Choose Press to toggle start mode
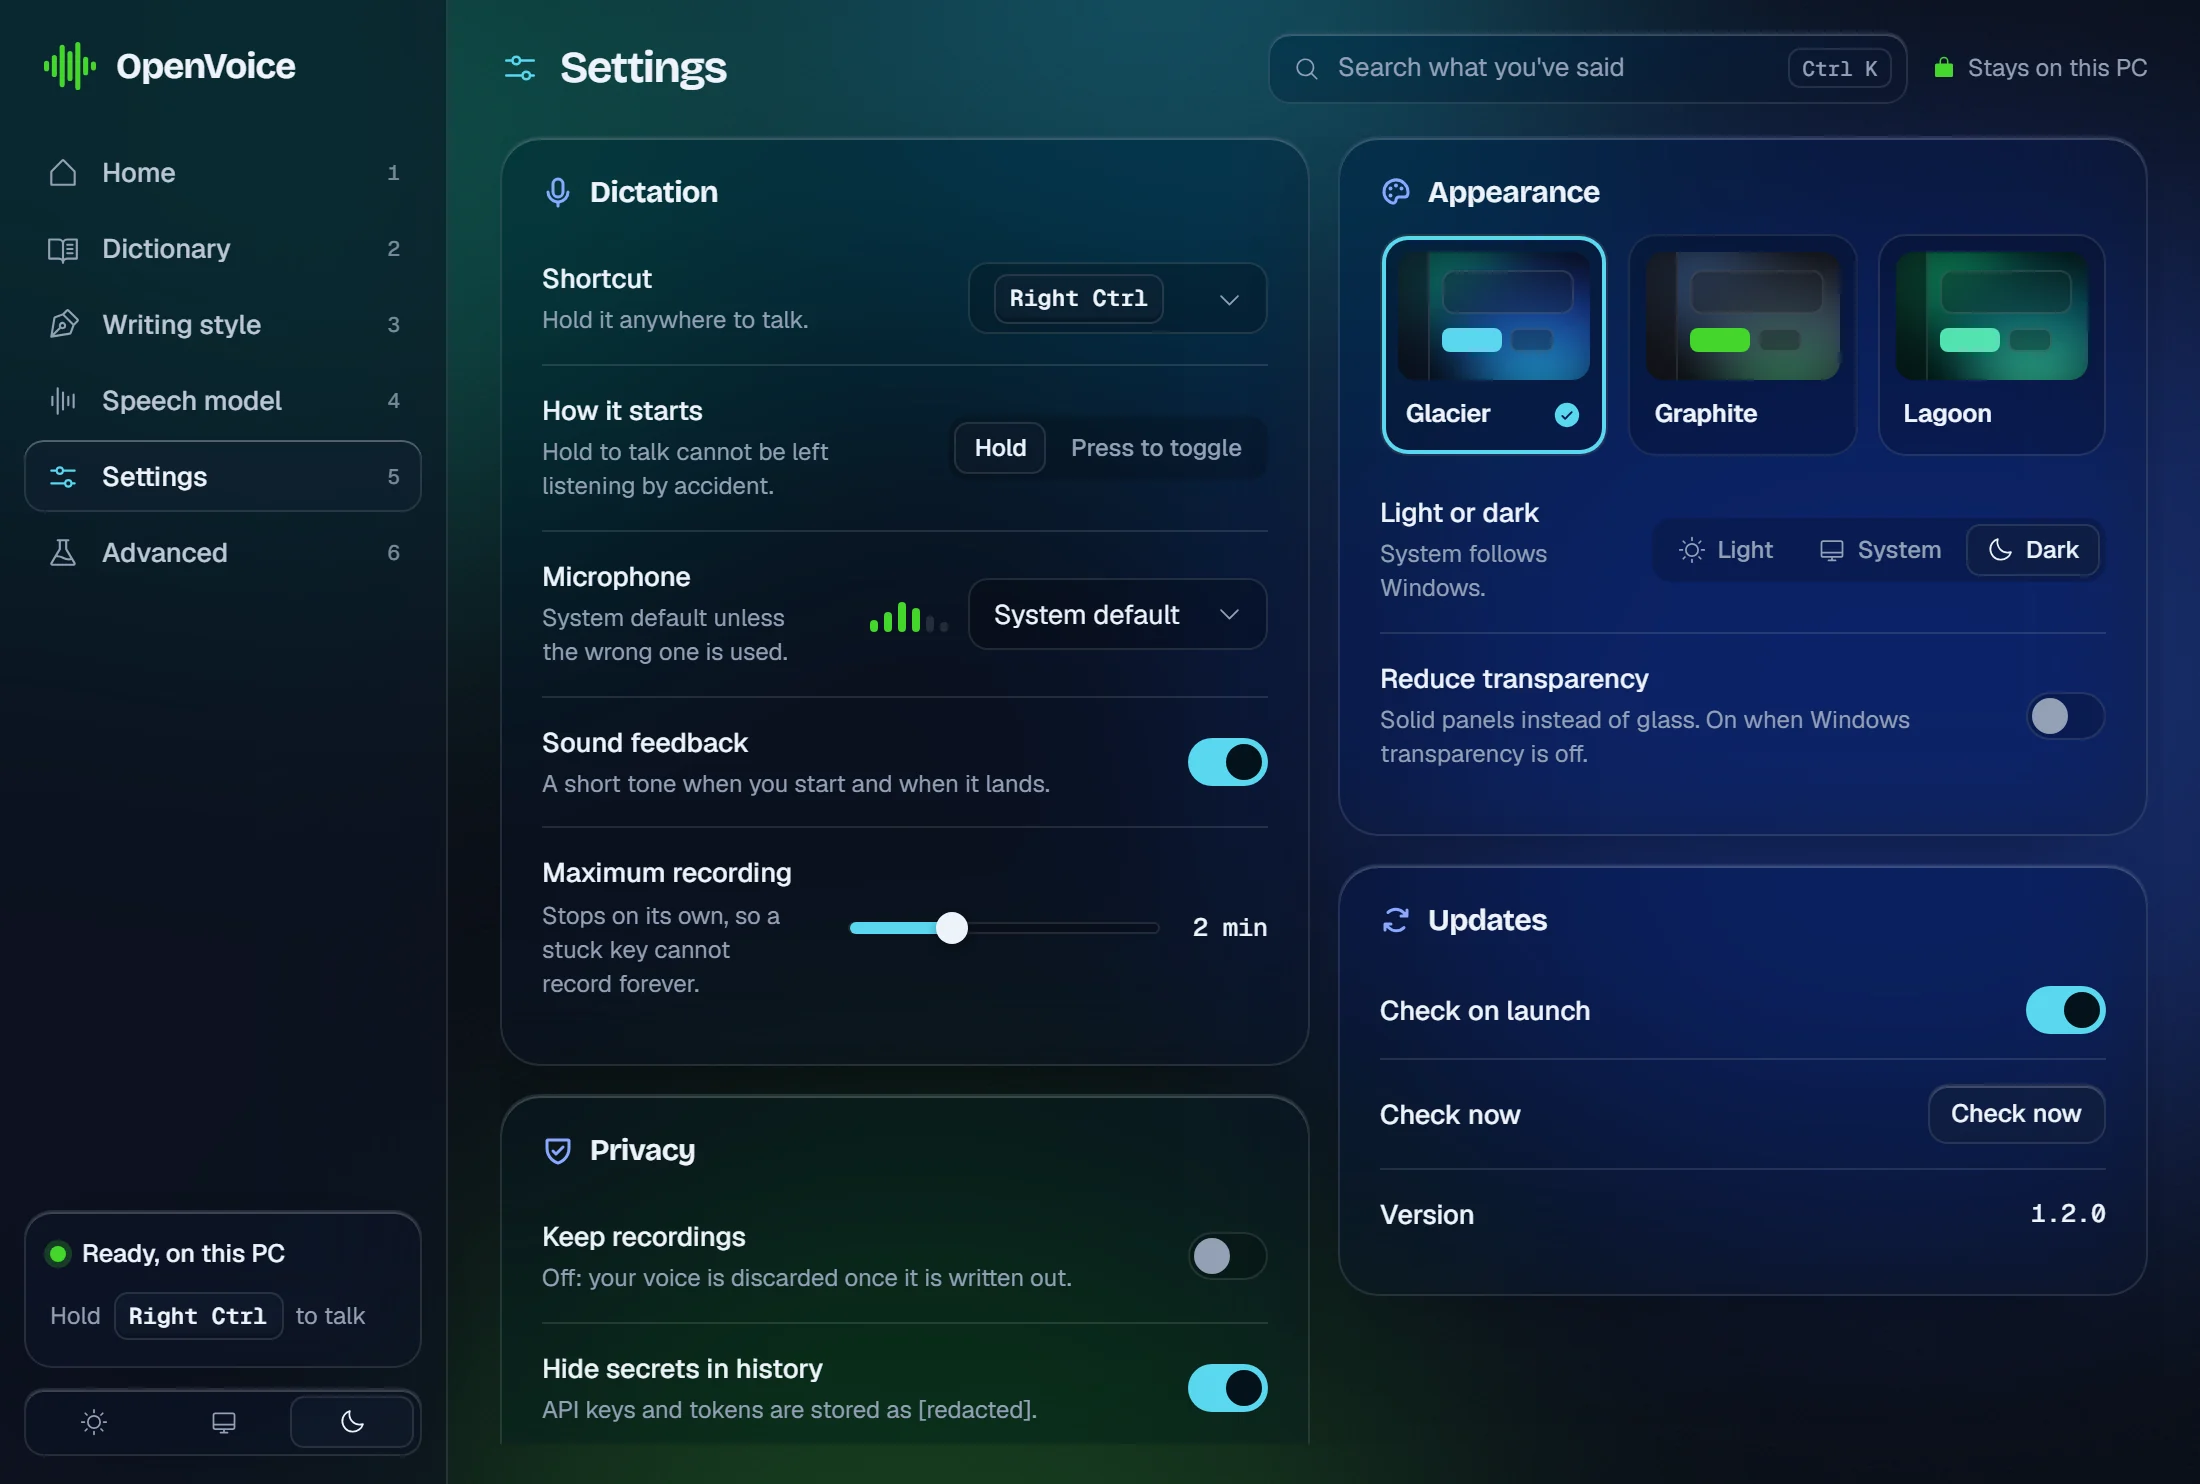The image size is (2200, 1484). click(x=1156, y=448)
